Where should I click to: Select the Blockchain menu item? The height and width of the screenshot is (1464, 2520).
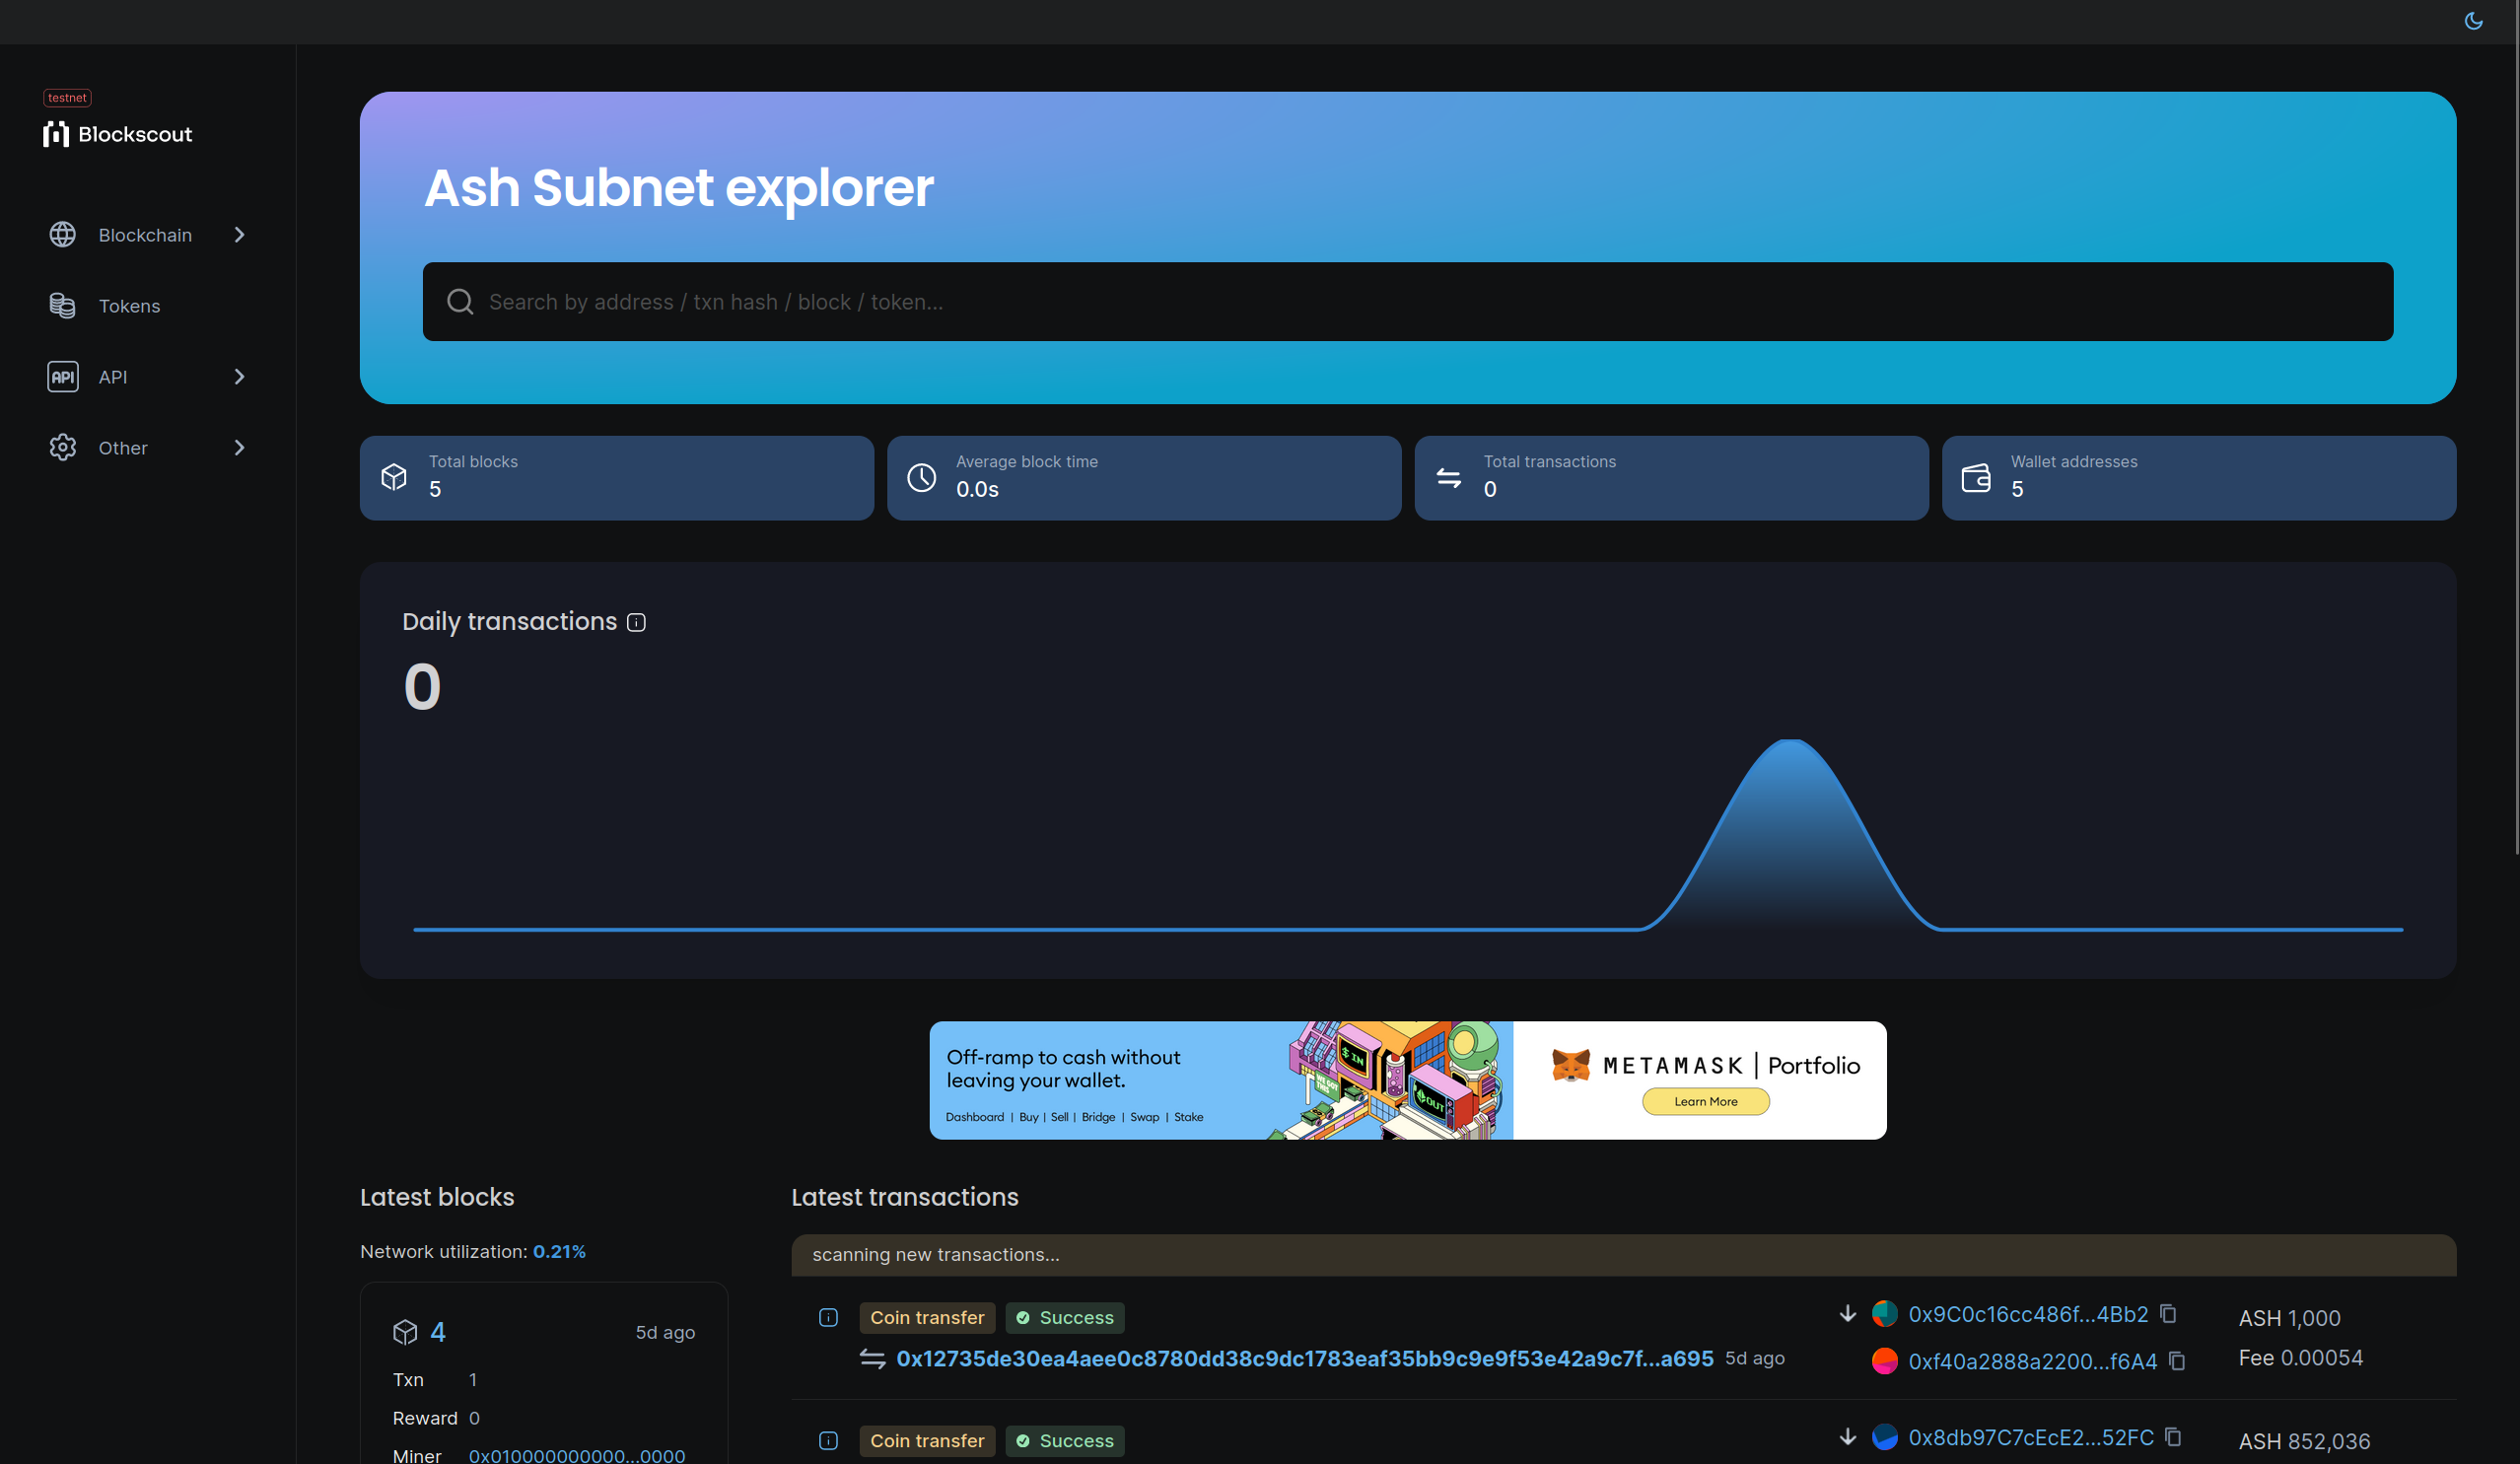[x=146, y=234]
